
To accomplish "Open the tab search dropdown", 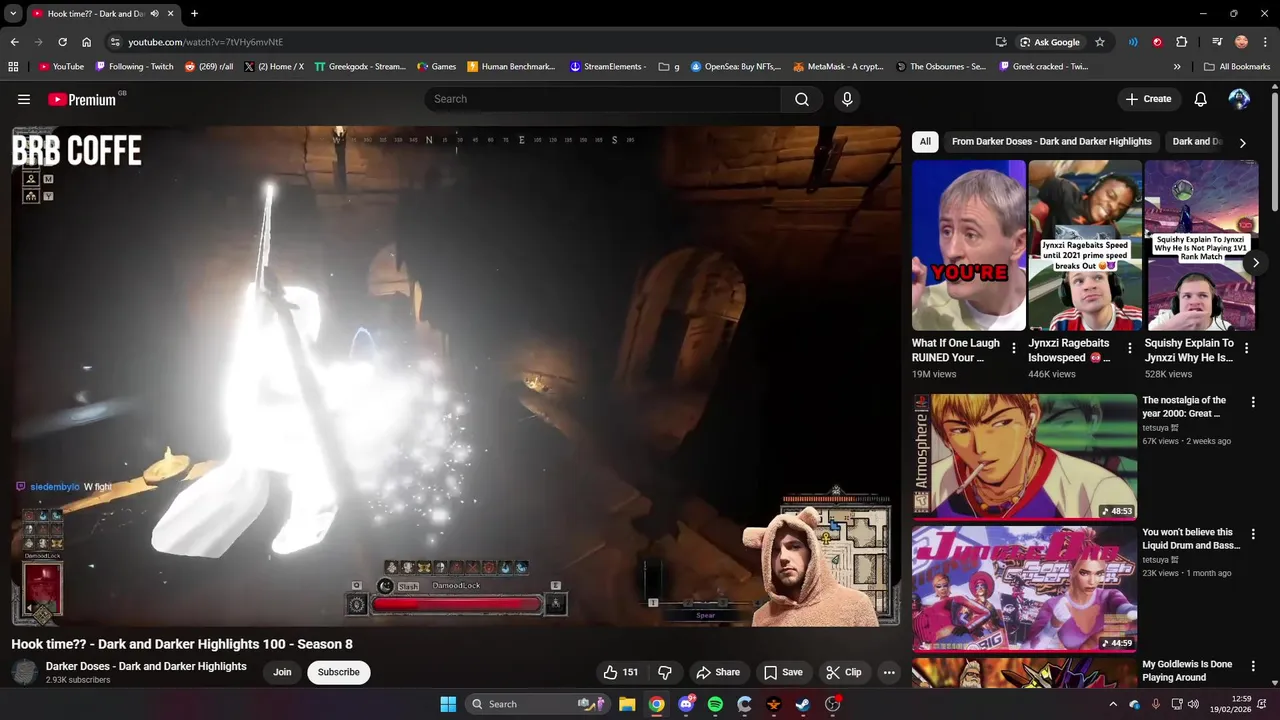I will 13,13.
